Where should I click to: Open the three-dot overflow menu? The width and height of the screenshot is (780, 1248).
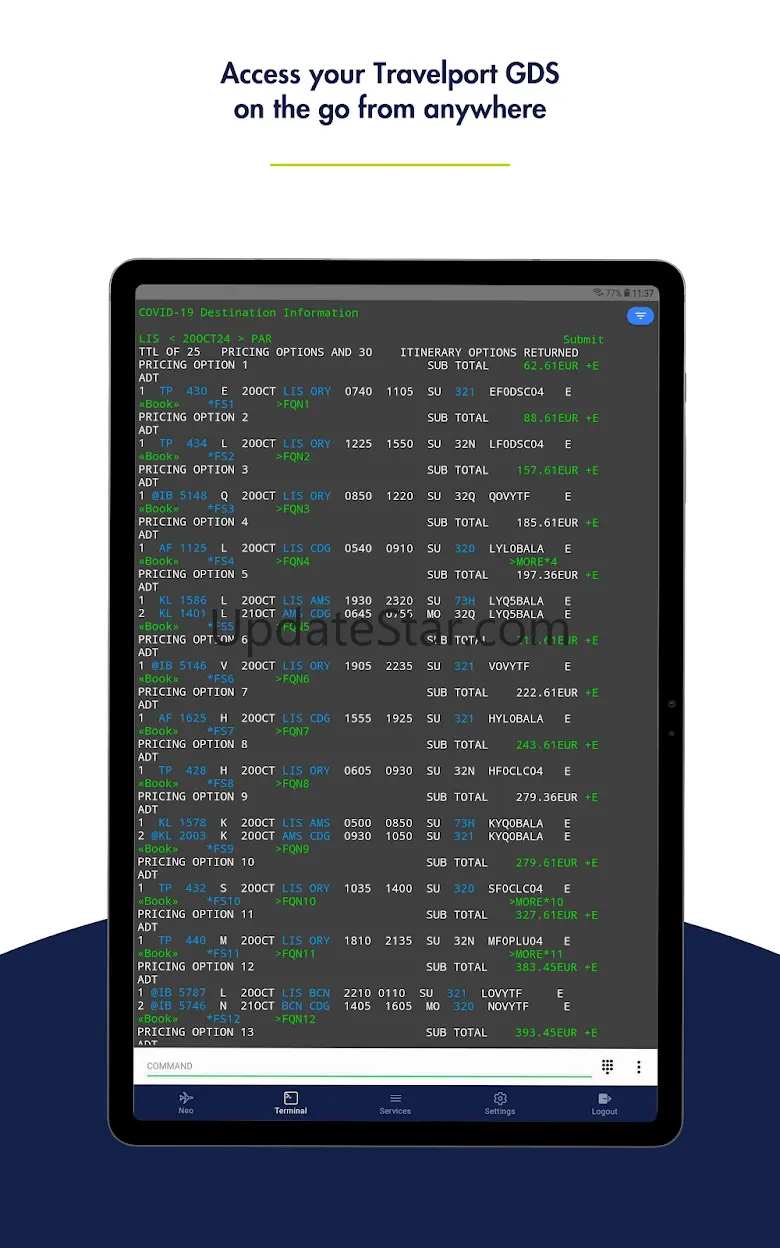pyautogui.click(x=638, y=1067)
